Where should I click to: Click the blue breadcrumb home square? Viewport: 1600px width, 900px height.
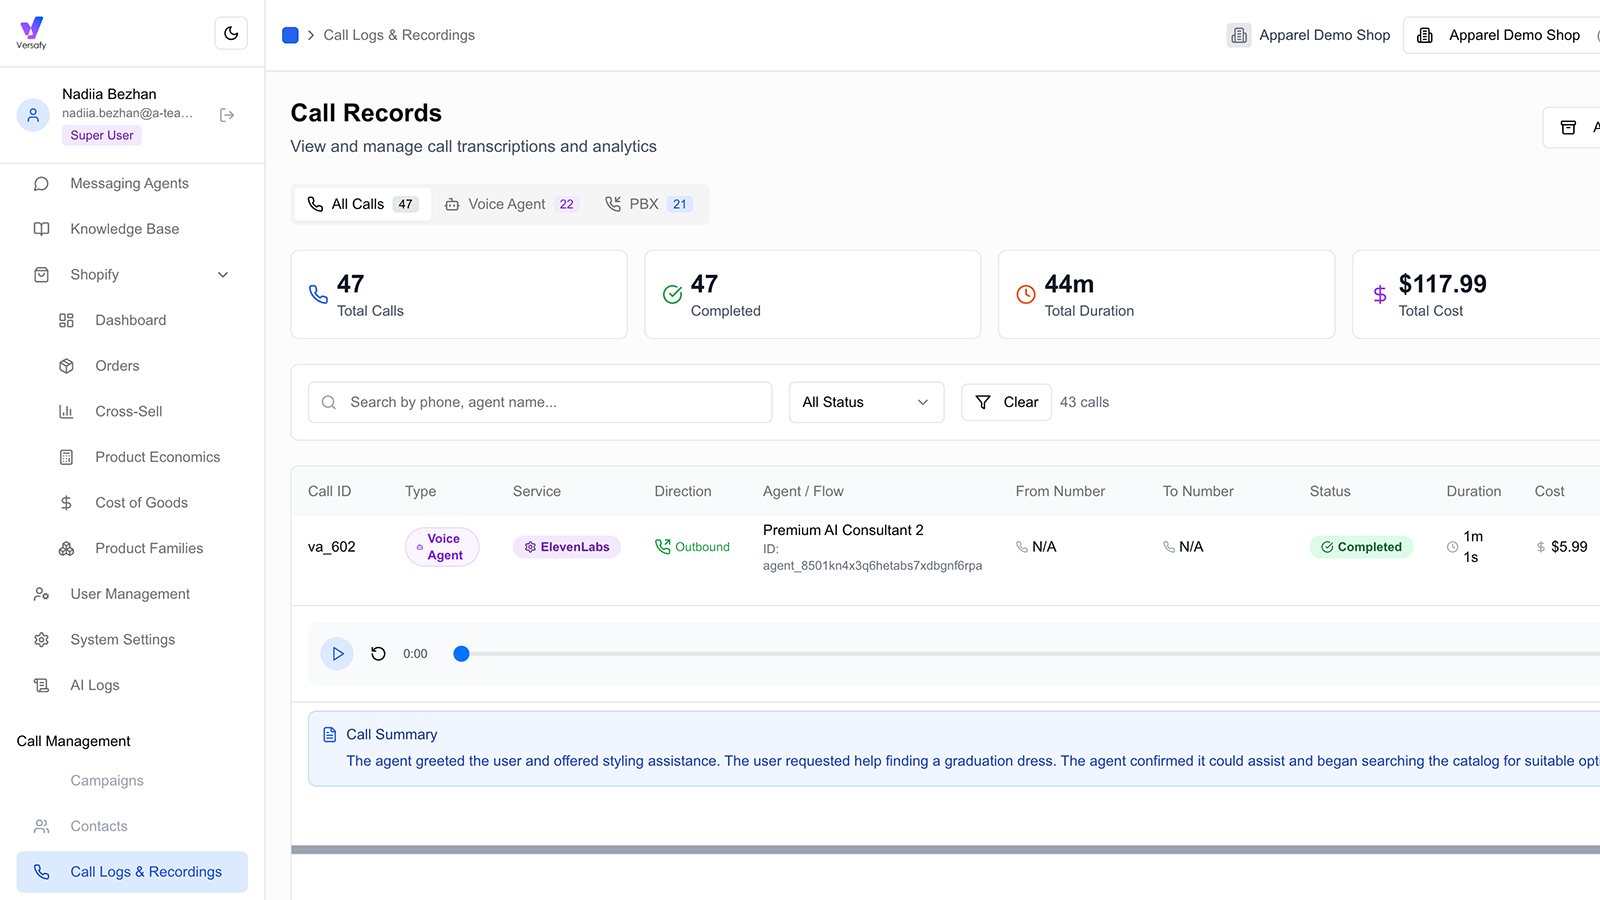point(290,35)
